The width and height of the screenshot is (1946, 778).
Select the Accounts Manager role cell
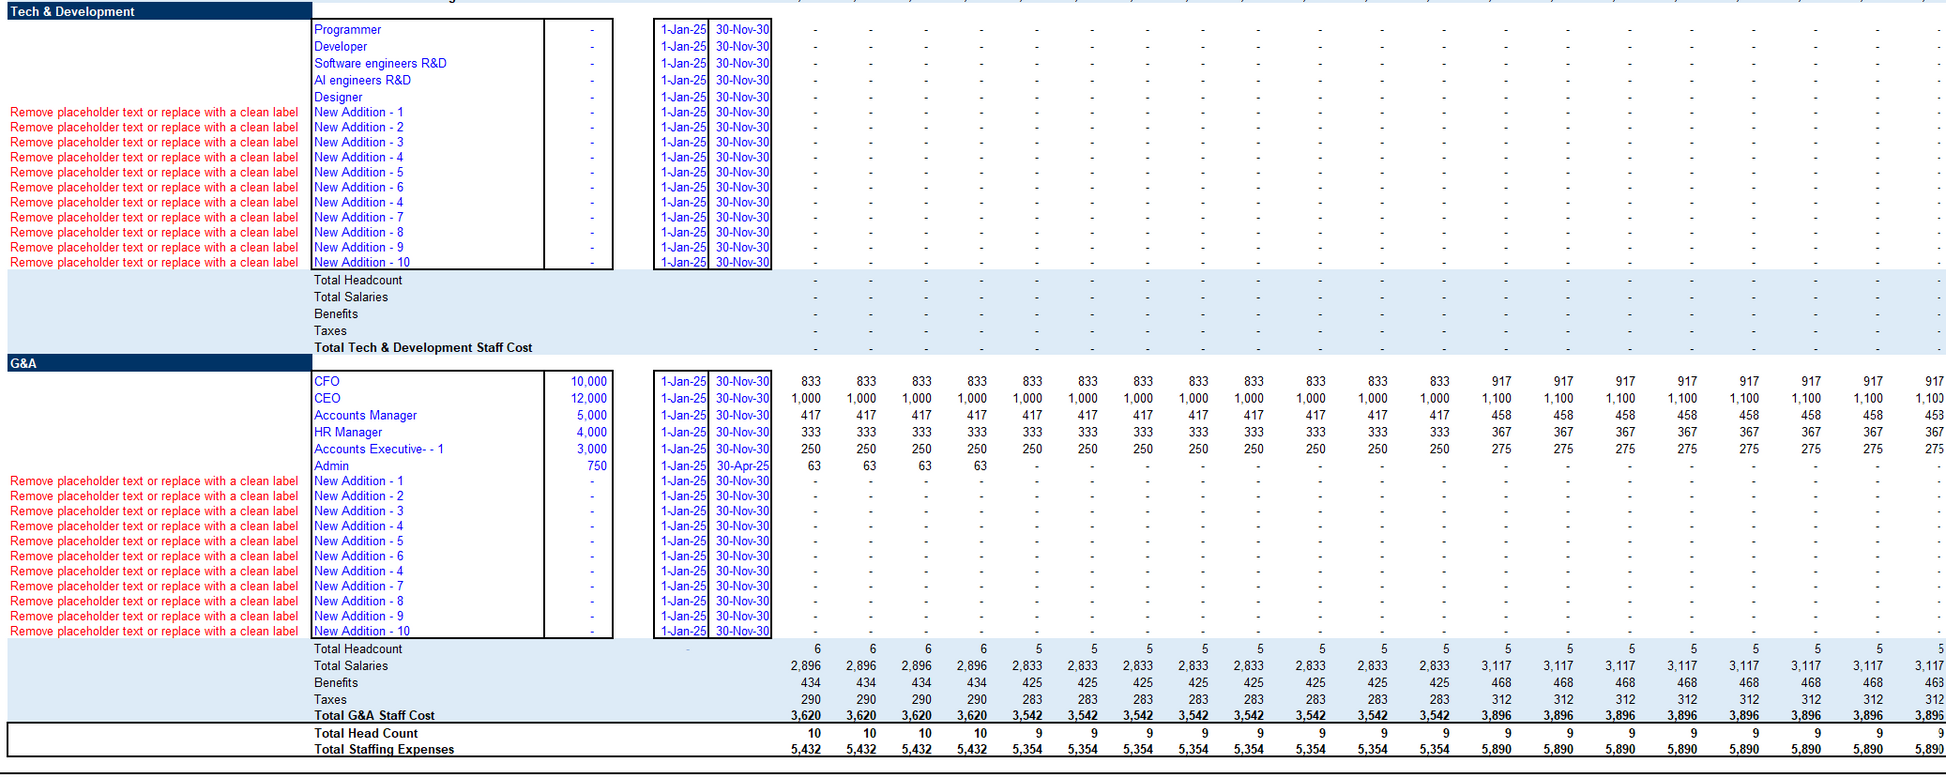point(365,416)
